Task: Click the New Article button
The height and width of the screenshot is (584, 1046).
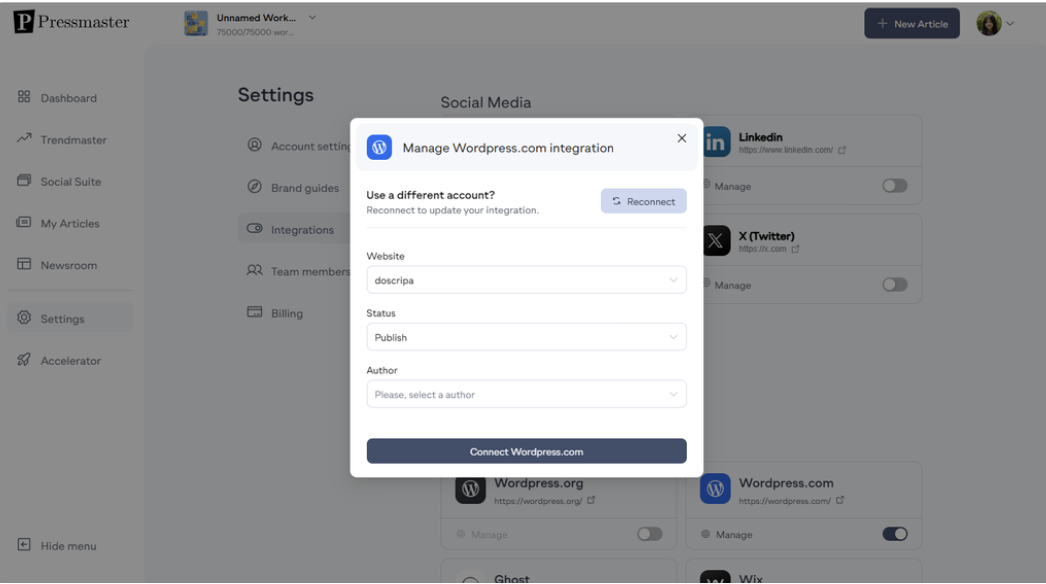Action: (x=912, y=23)
